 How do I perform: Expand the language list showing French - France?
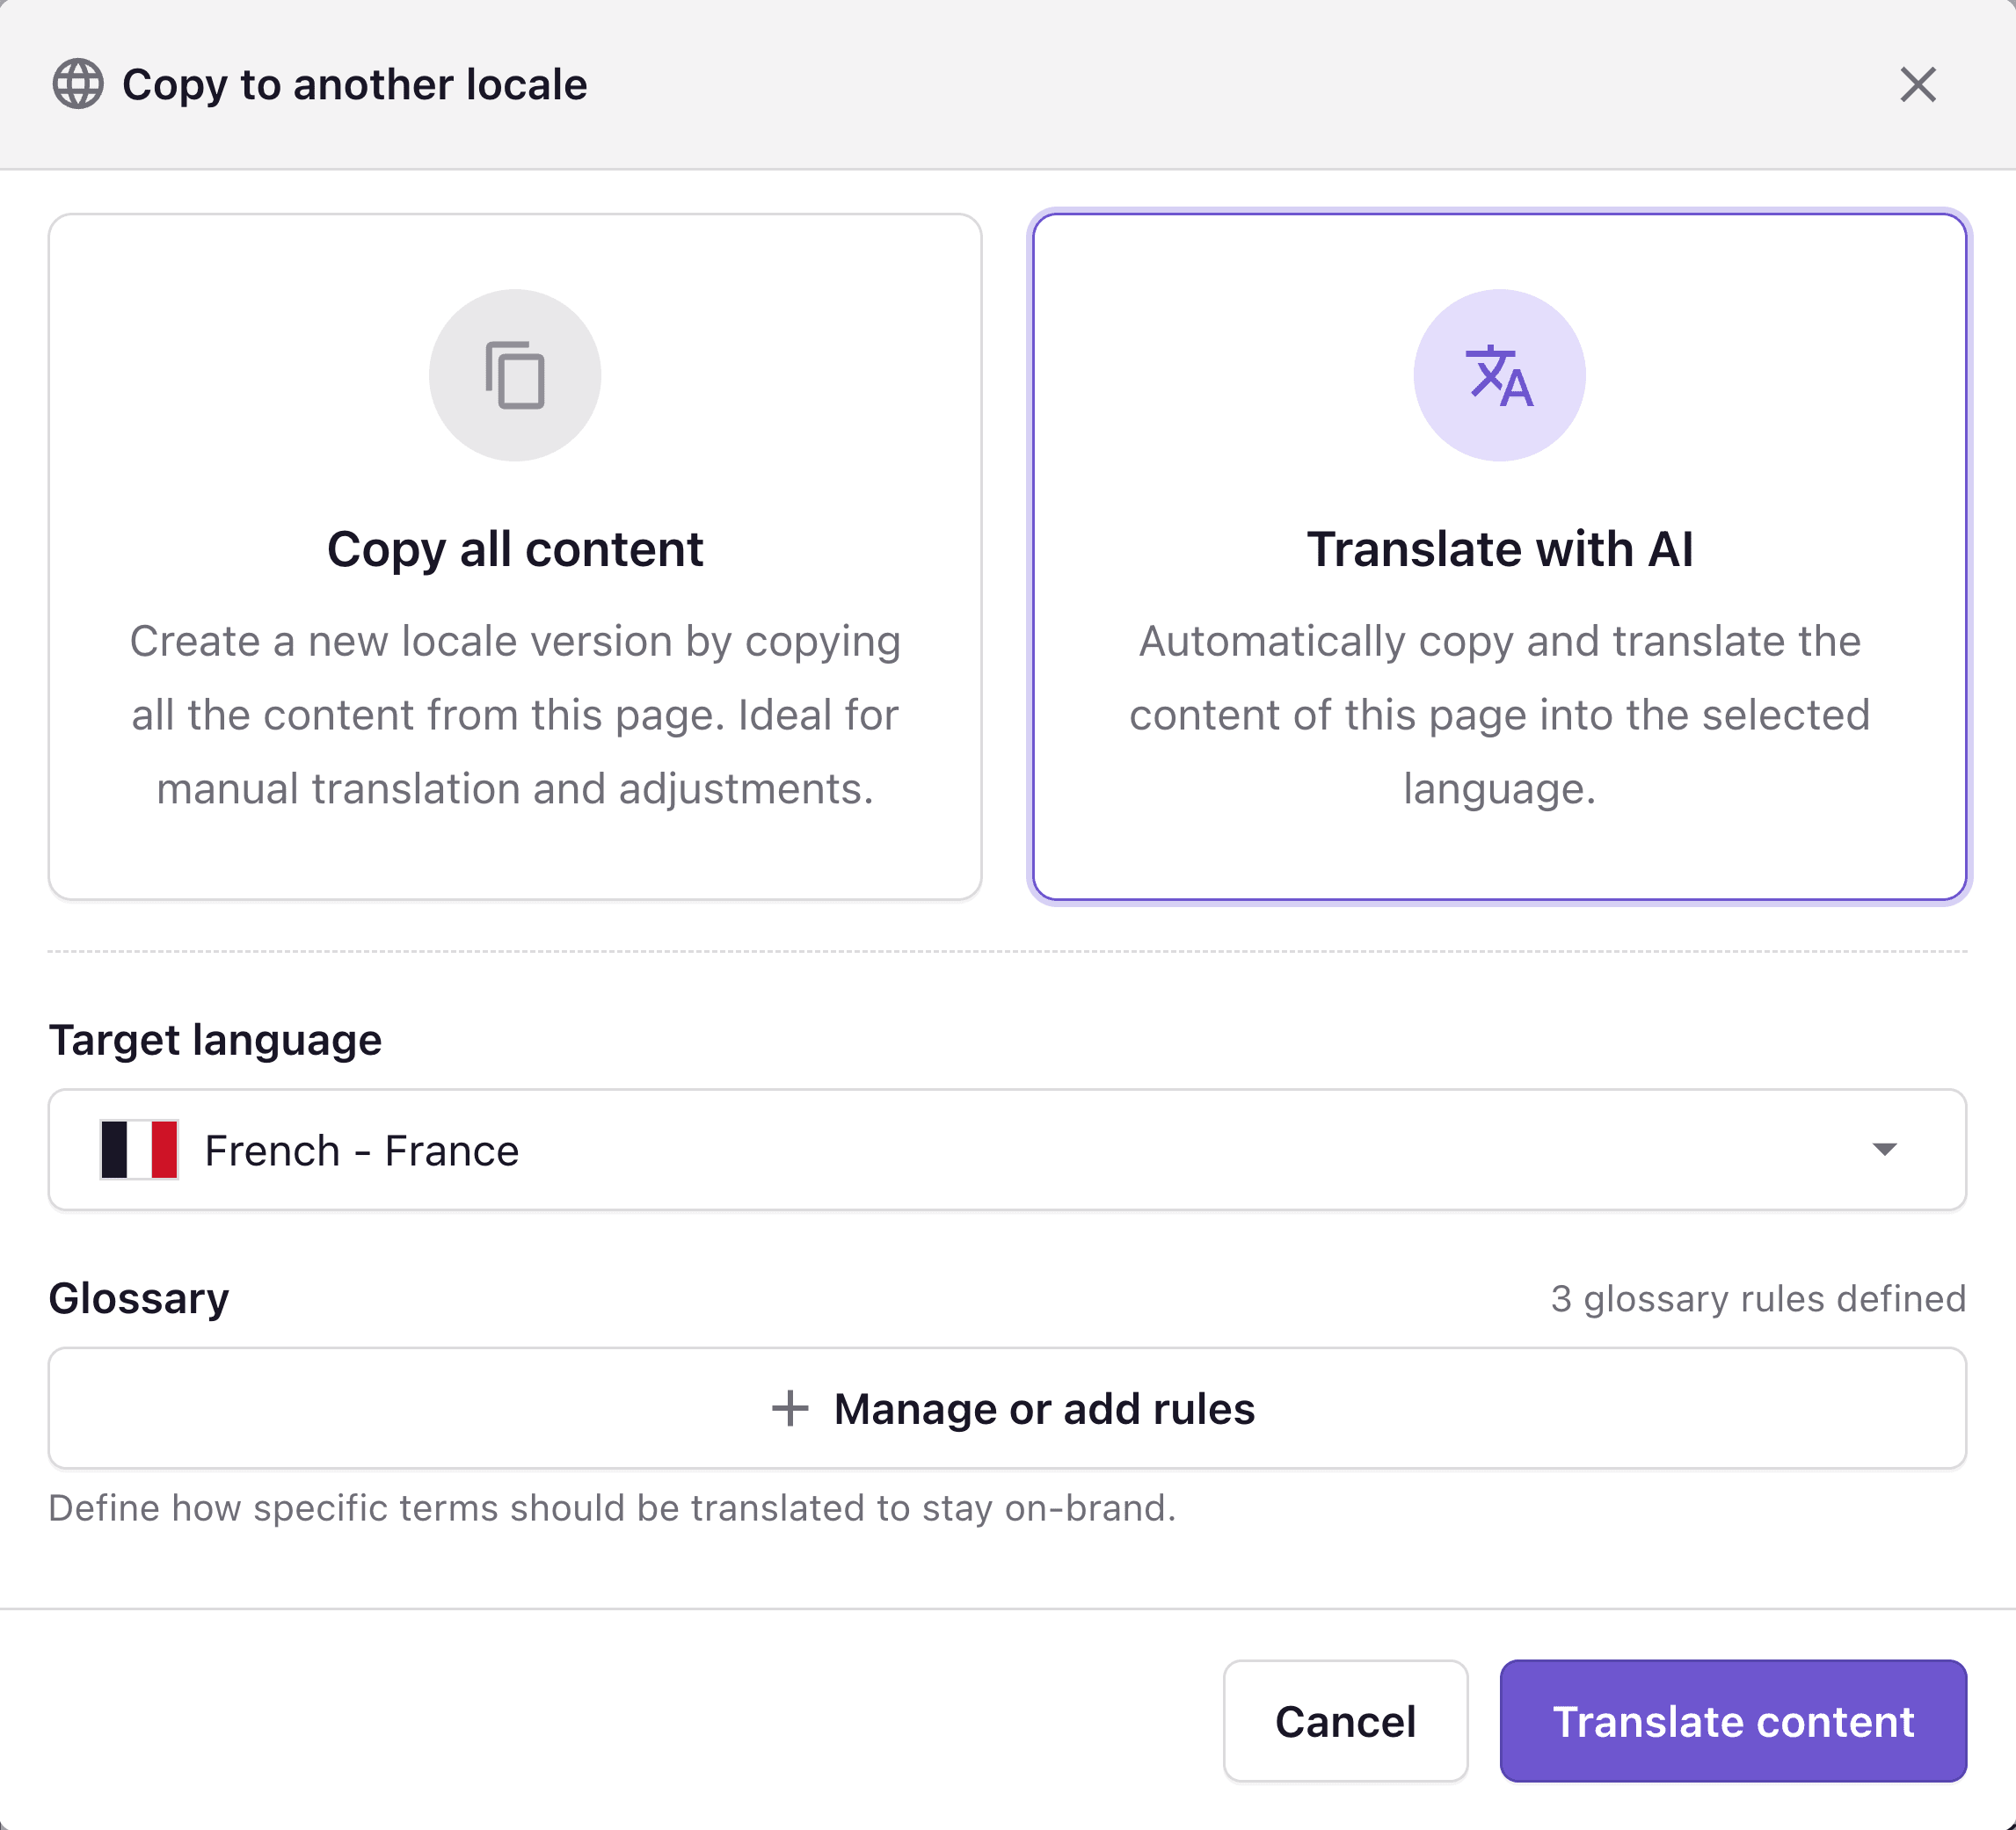tap(1008, 1149)
